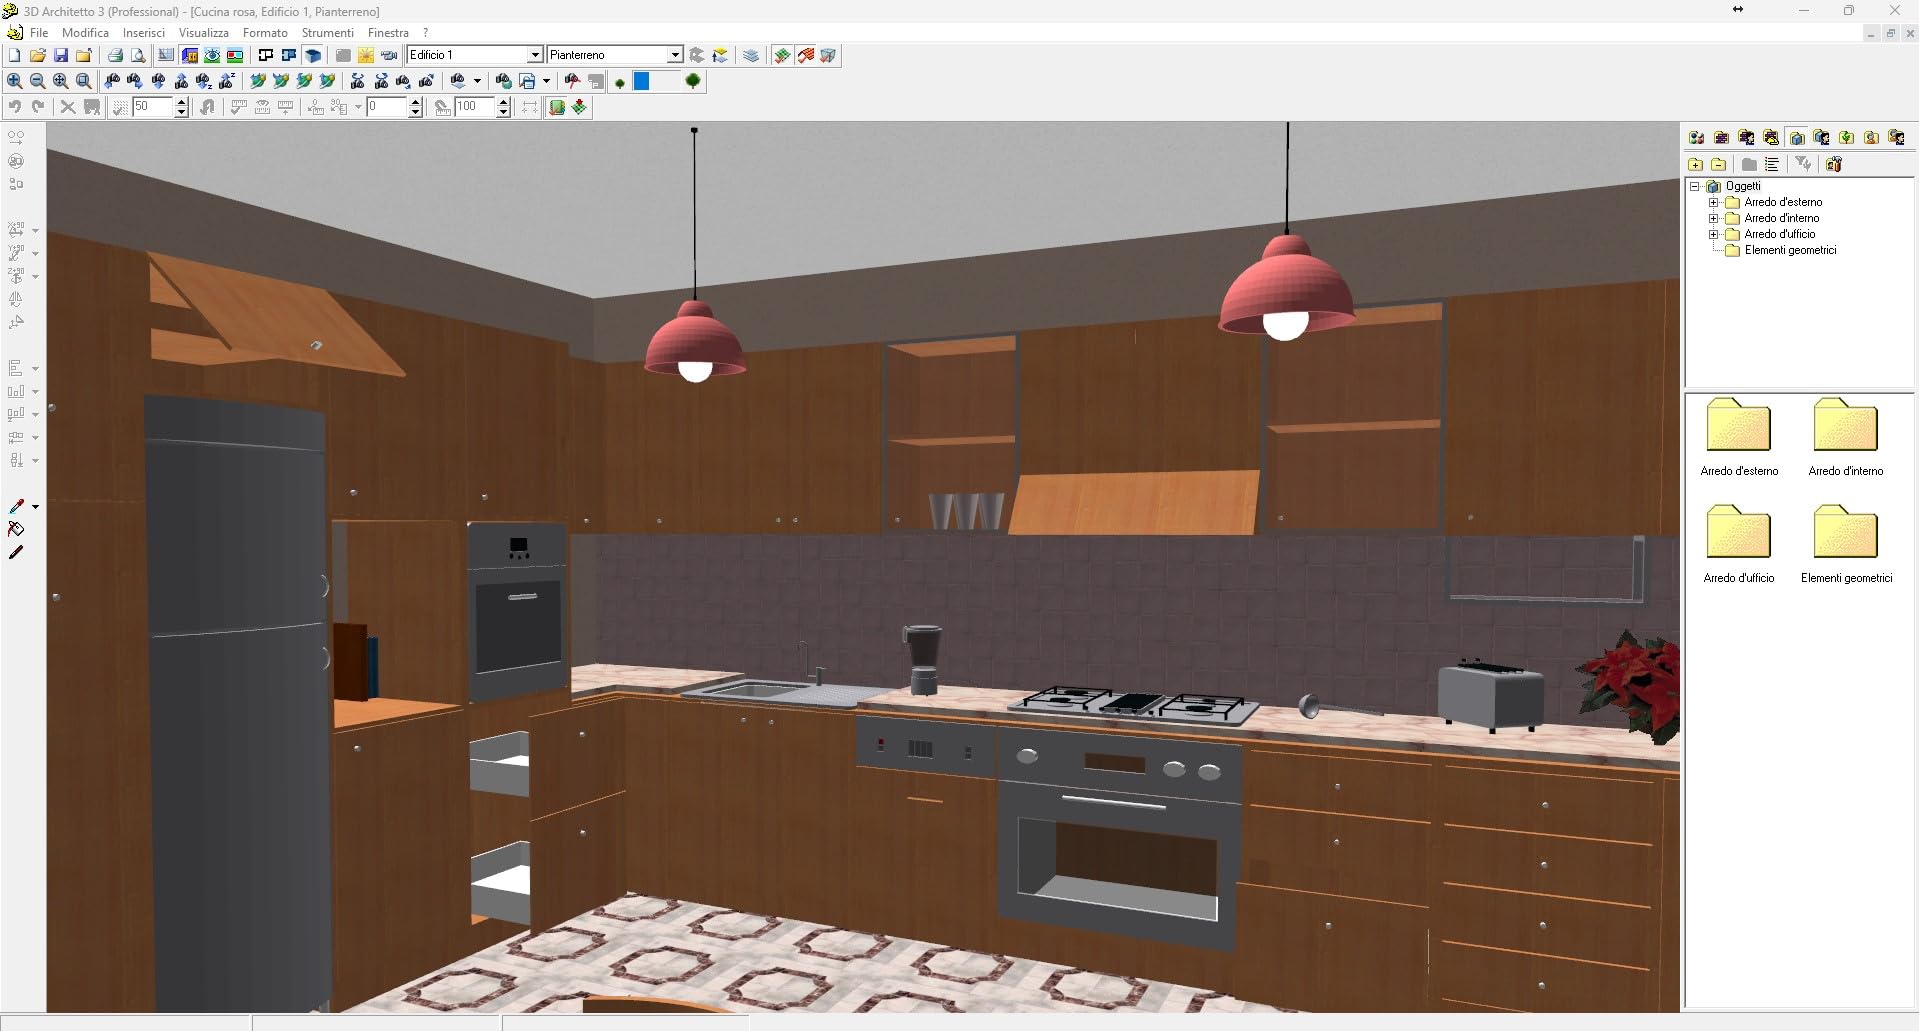Select Elementi geometrici in the tree
This screenshot has height=1031, width=1919.
1790,250
